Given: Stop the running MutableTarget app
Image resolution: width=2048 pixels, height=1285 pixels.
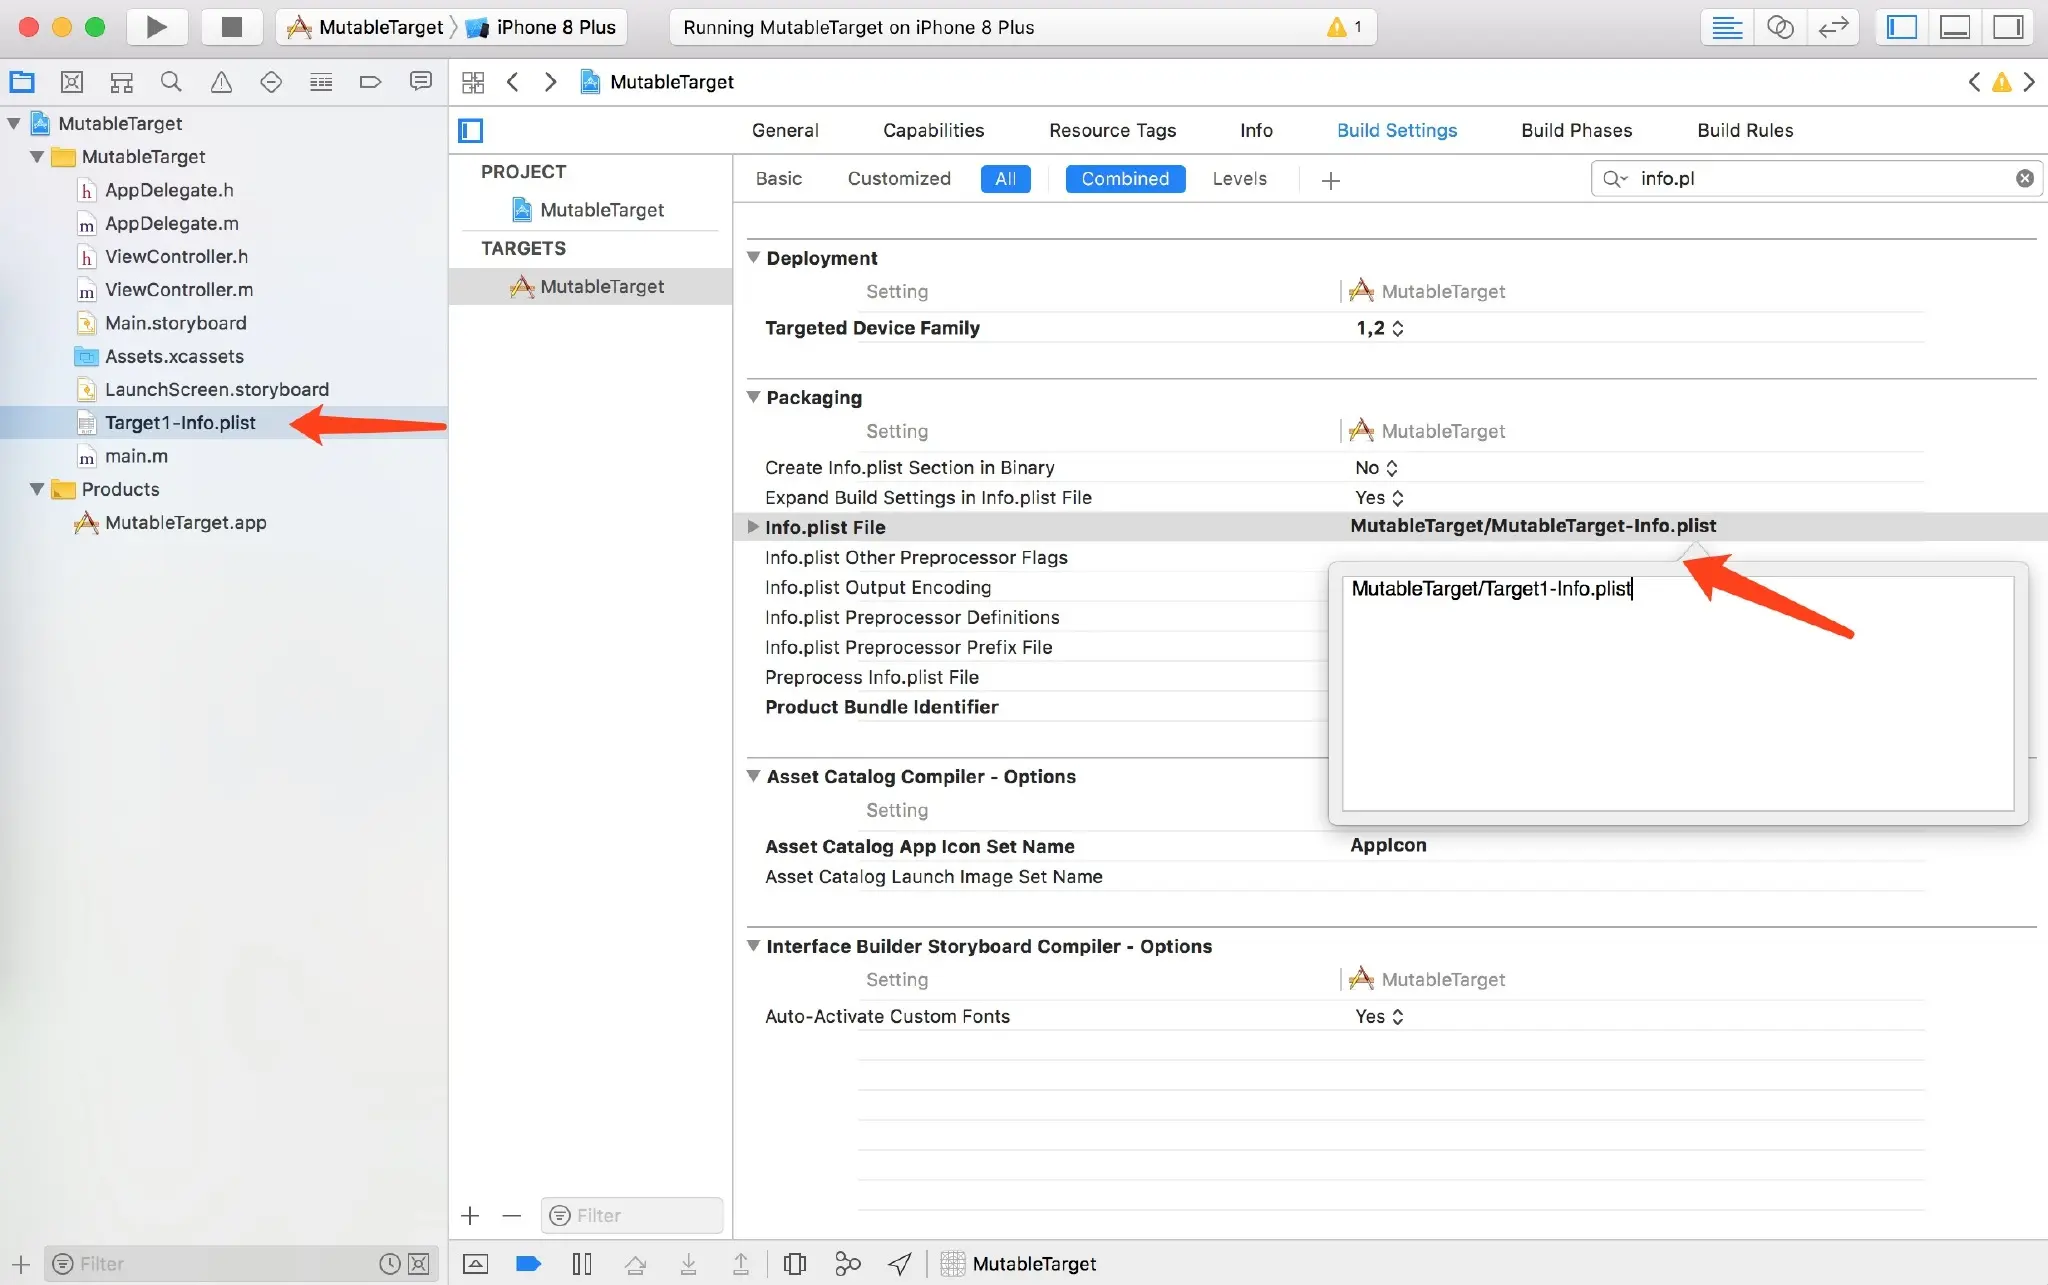Looking at the screenshot, I should coord(231,27).
